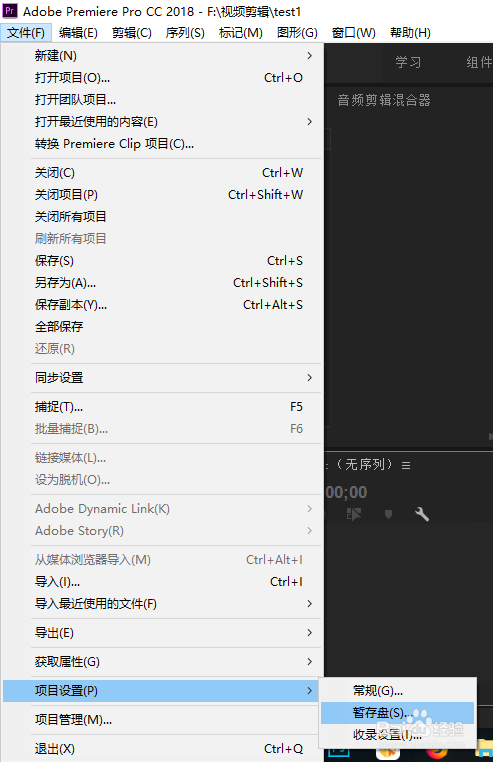The width and height of the screenshot is (493, 762).
Task: Expand 打开最近使用的内容(E) submenu
Action: click(163, 121)
